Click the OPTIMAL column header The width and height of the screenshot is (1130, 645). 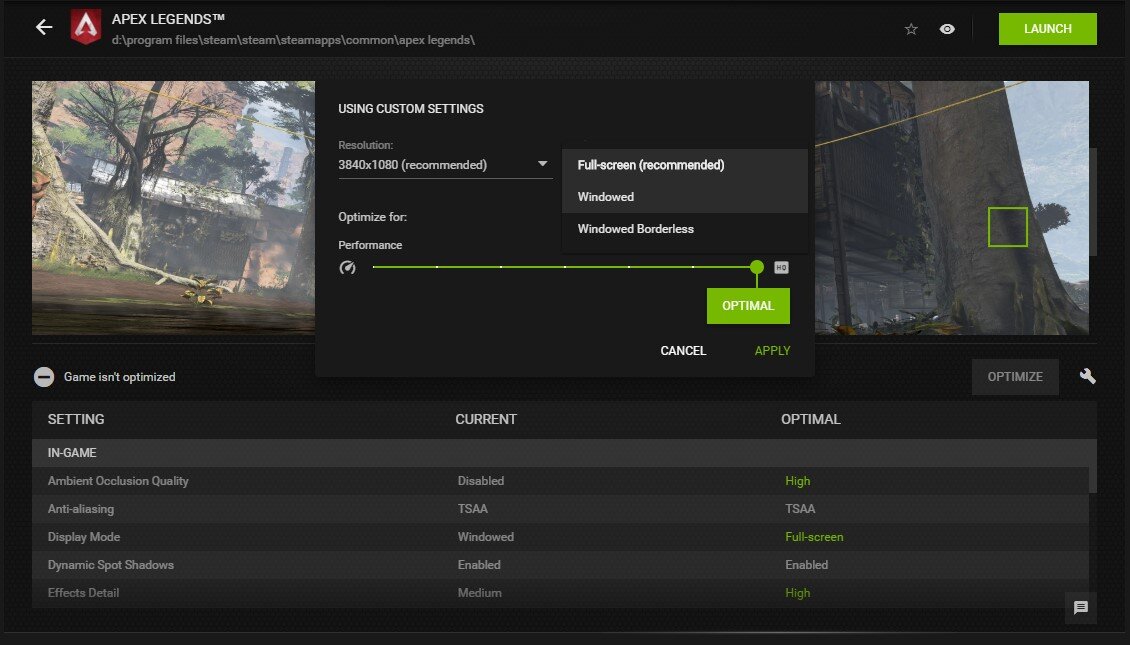pyautogui.click(x=811, y=419)
